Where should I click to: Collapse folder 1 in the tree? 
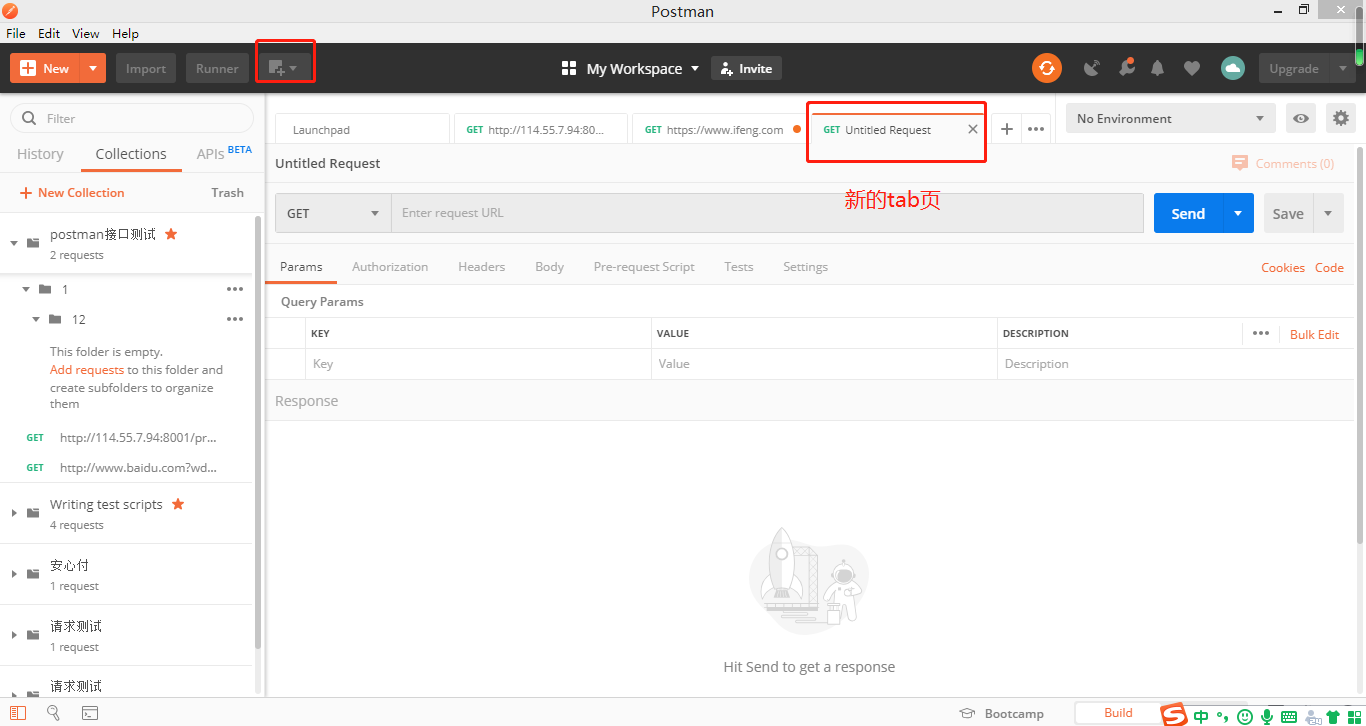(26, 289)
